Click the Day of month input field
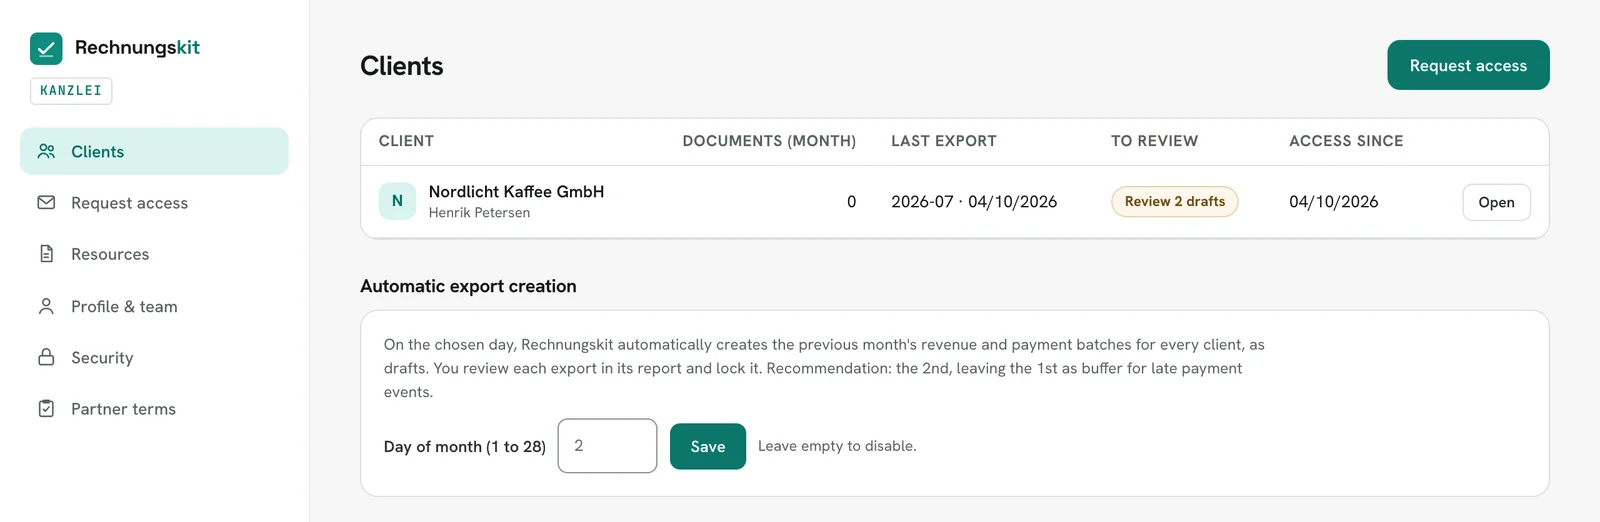 pos(607,446)
